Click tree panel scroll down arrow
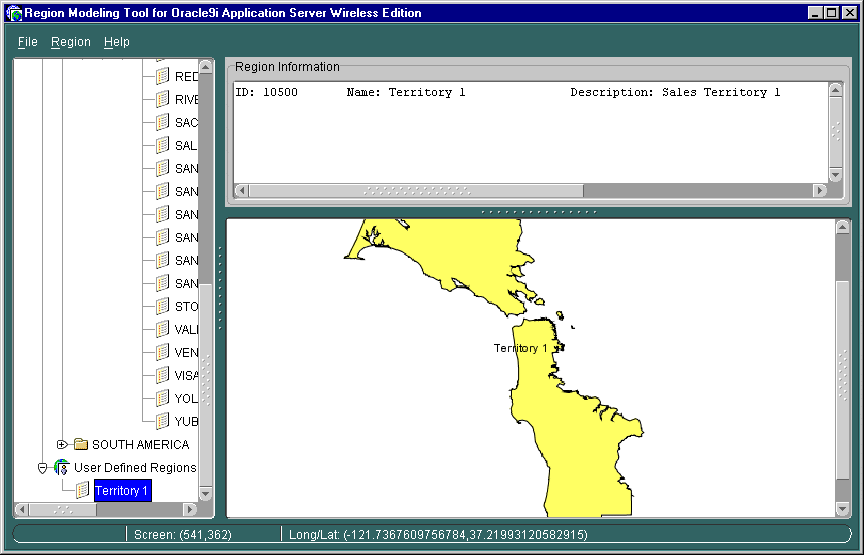The image size is (864, 555). tap(206, 494)
